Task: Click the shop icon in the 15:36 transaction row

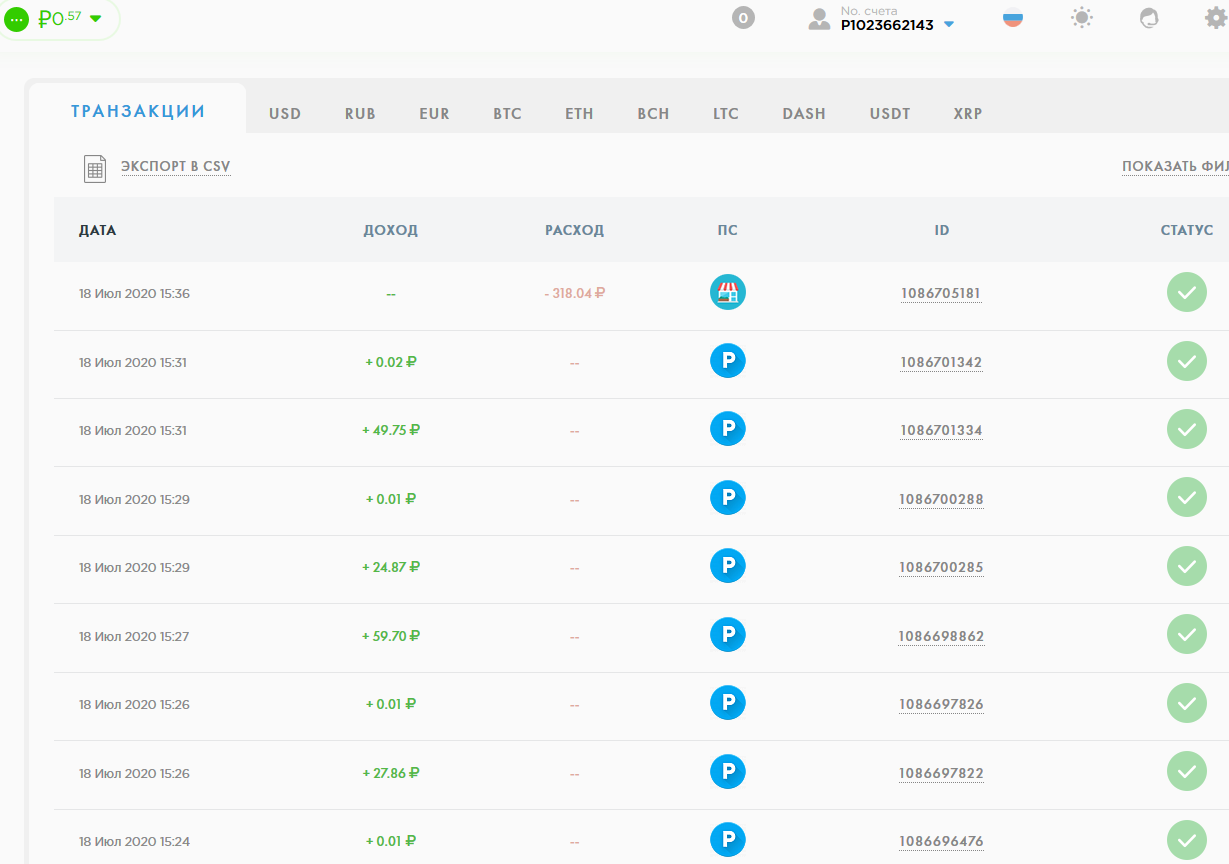Action: pyautogui.click(x=727, y=293)
